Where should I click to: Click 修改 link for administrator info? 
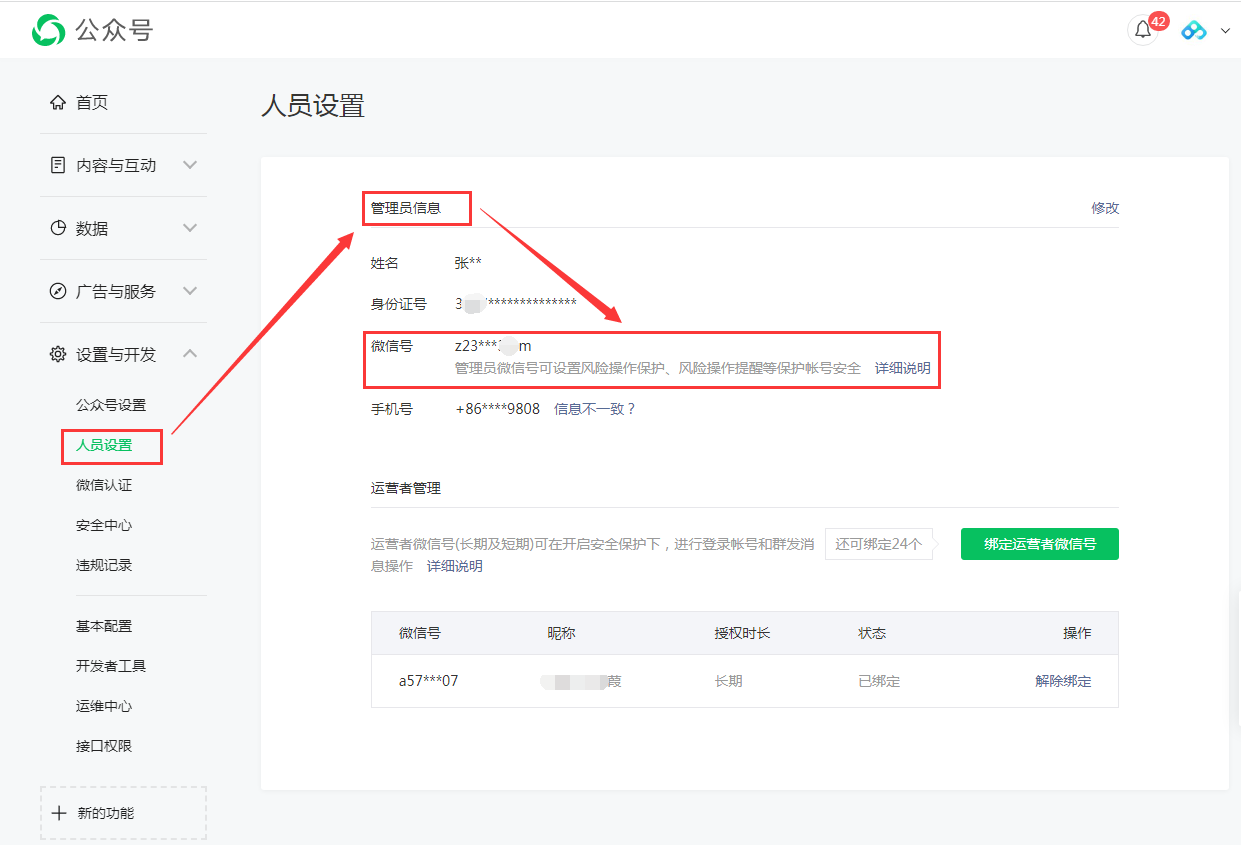click(1105, 208)
